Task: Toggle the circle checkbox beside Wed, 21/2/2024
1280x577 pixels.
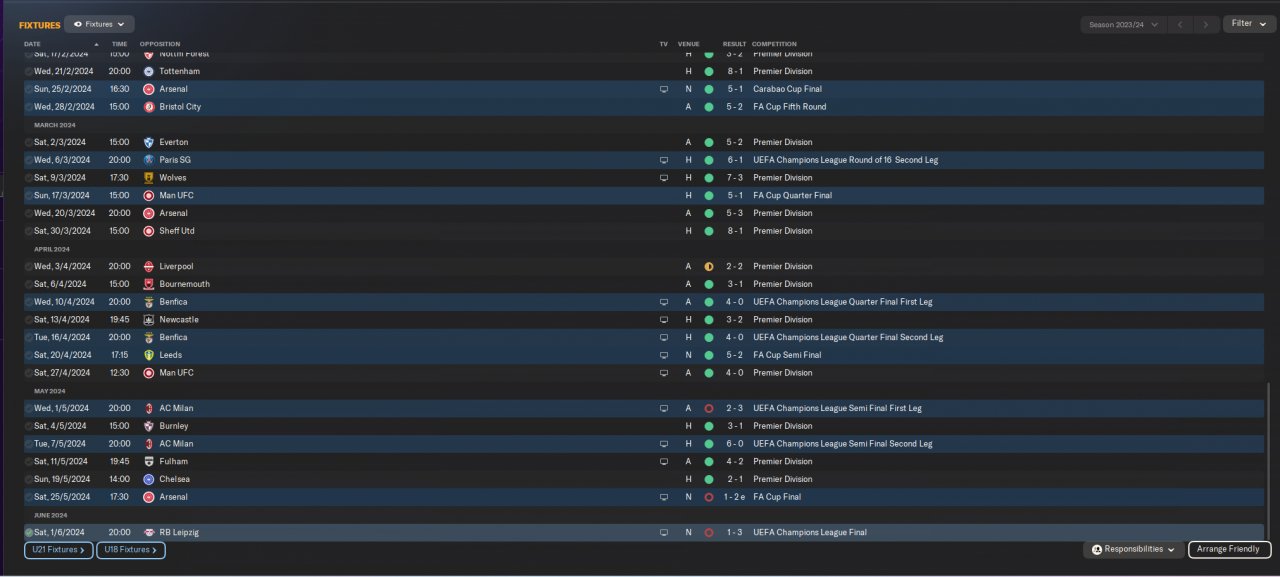Action: tap(29, 72)
